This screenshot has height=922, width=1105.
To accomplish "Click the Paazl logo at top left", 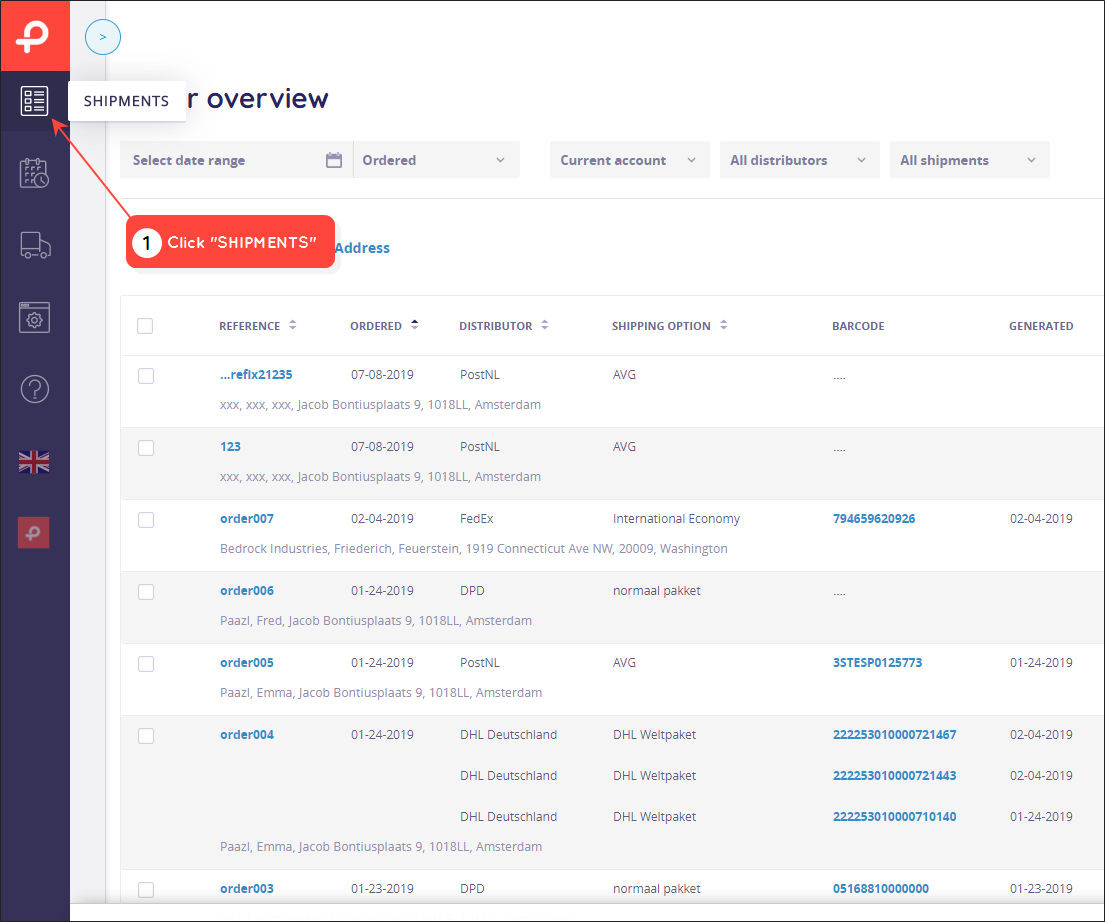I will 35,36.
